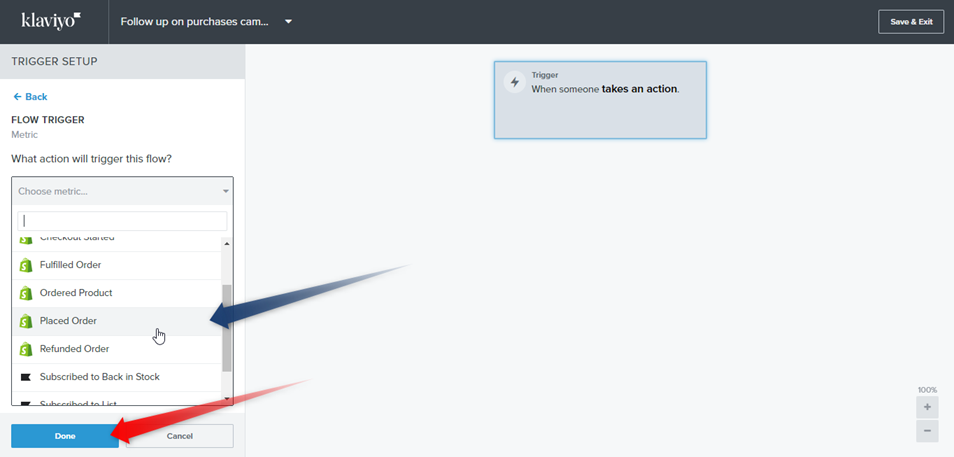Screen dimensions: 954x457
Task: Click the TRIGGER SETUP panel header
Action: (122, 61)
